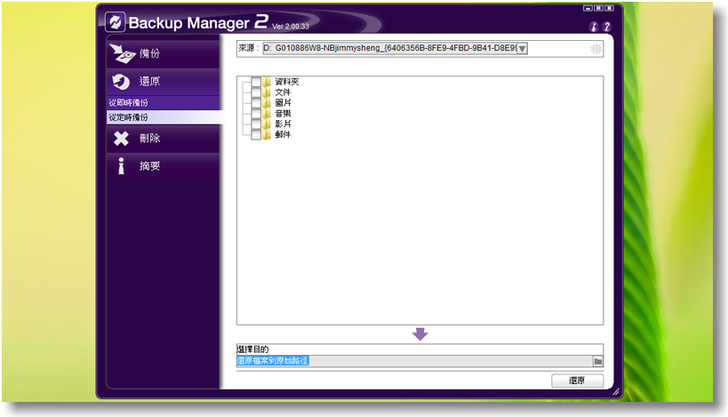Click the folder icon next to 資料夾
The height and width of the screenshot is (417, 728).
tap(266, 82)
